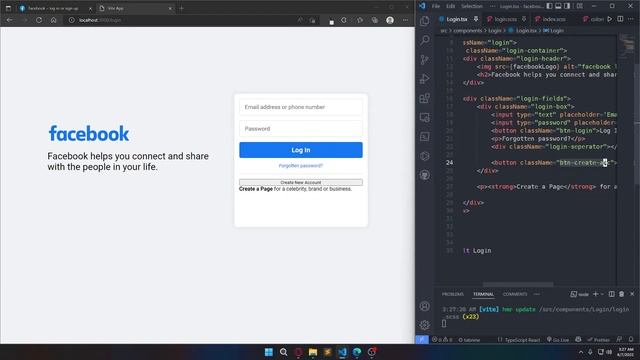
Task: Open the Search view in VS Code activity bar
Action: click(424, 40)
